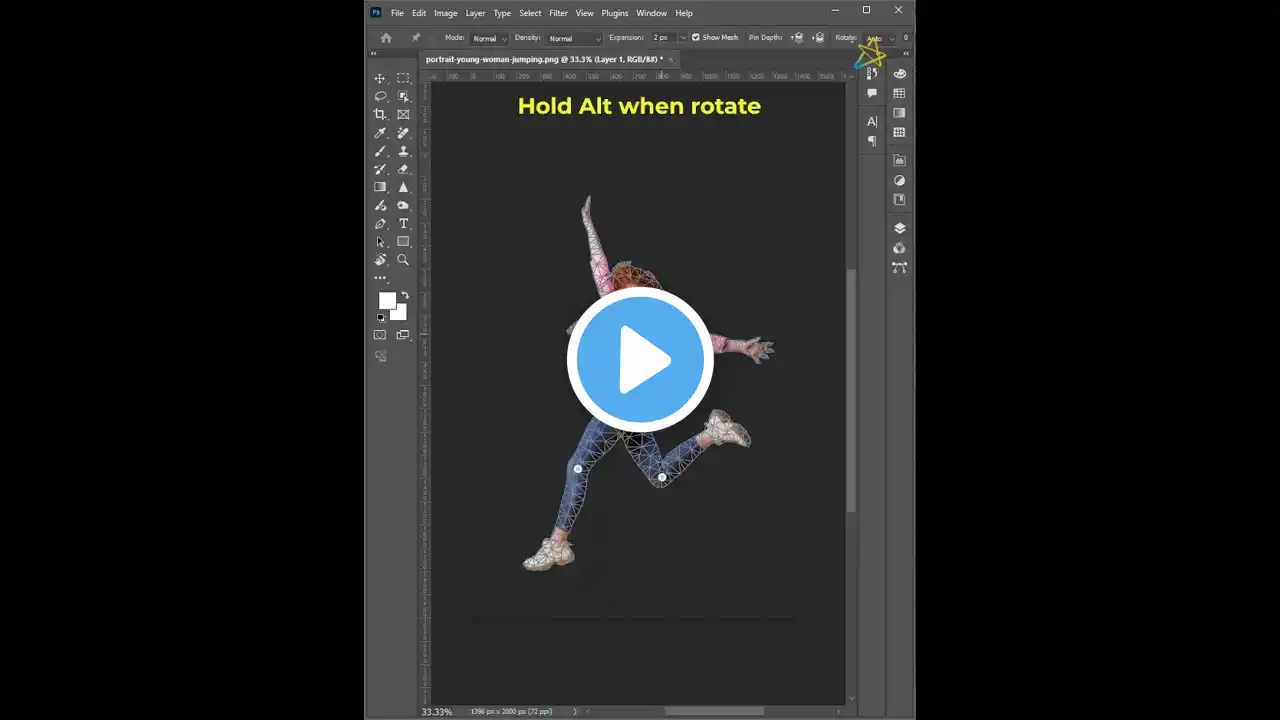
Task: Expand the Expansion value dropdown
Action: tap(682, 38)
